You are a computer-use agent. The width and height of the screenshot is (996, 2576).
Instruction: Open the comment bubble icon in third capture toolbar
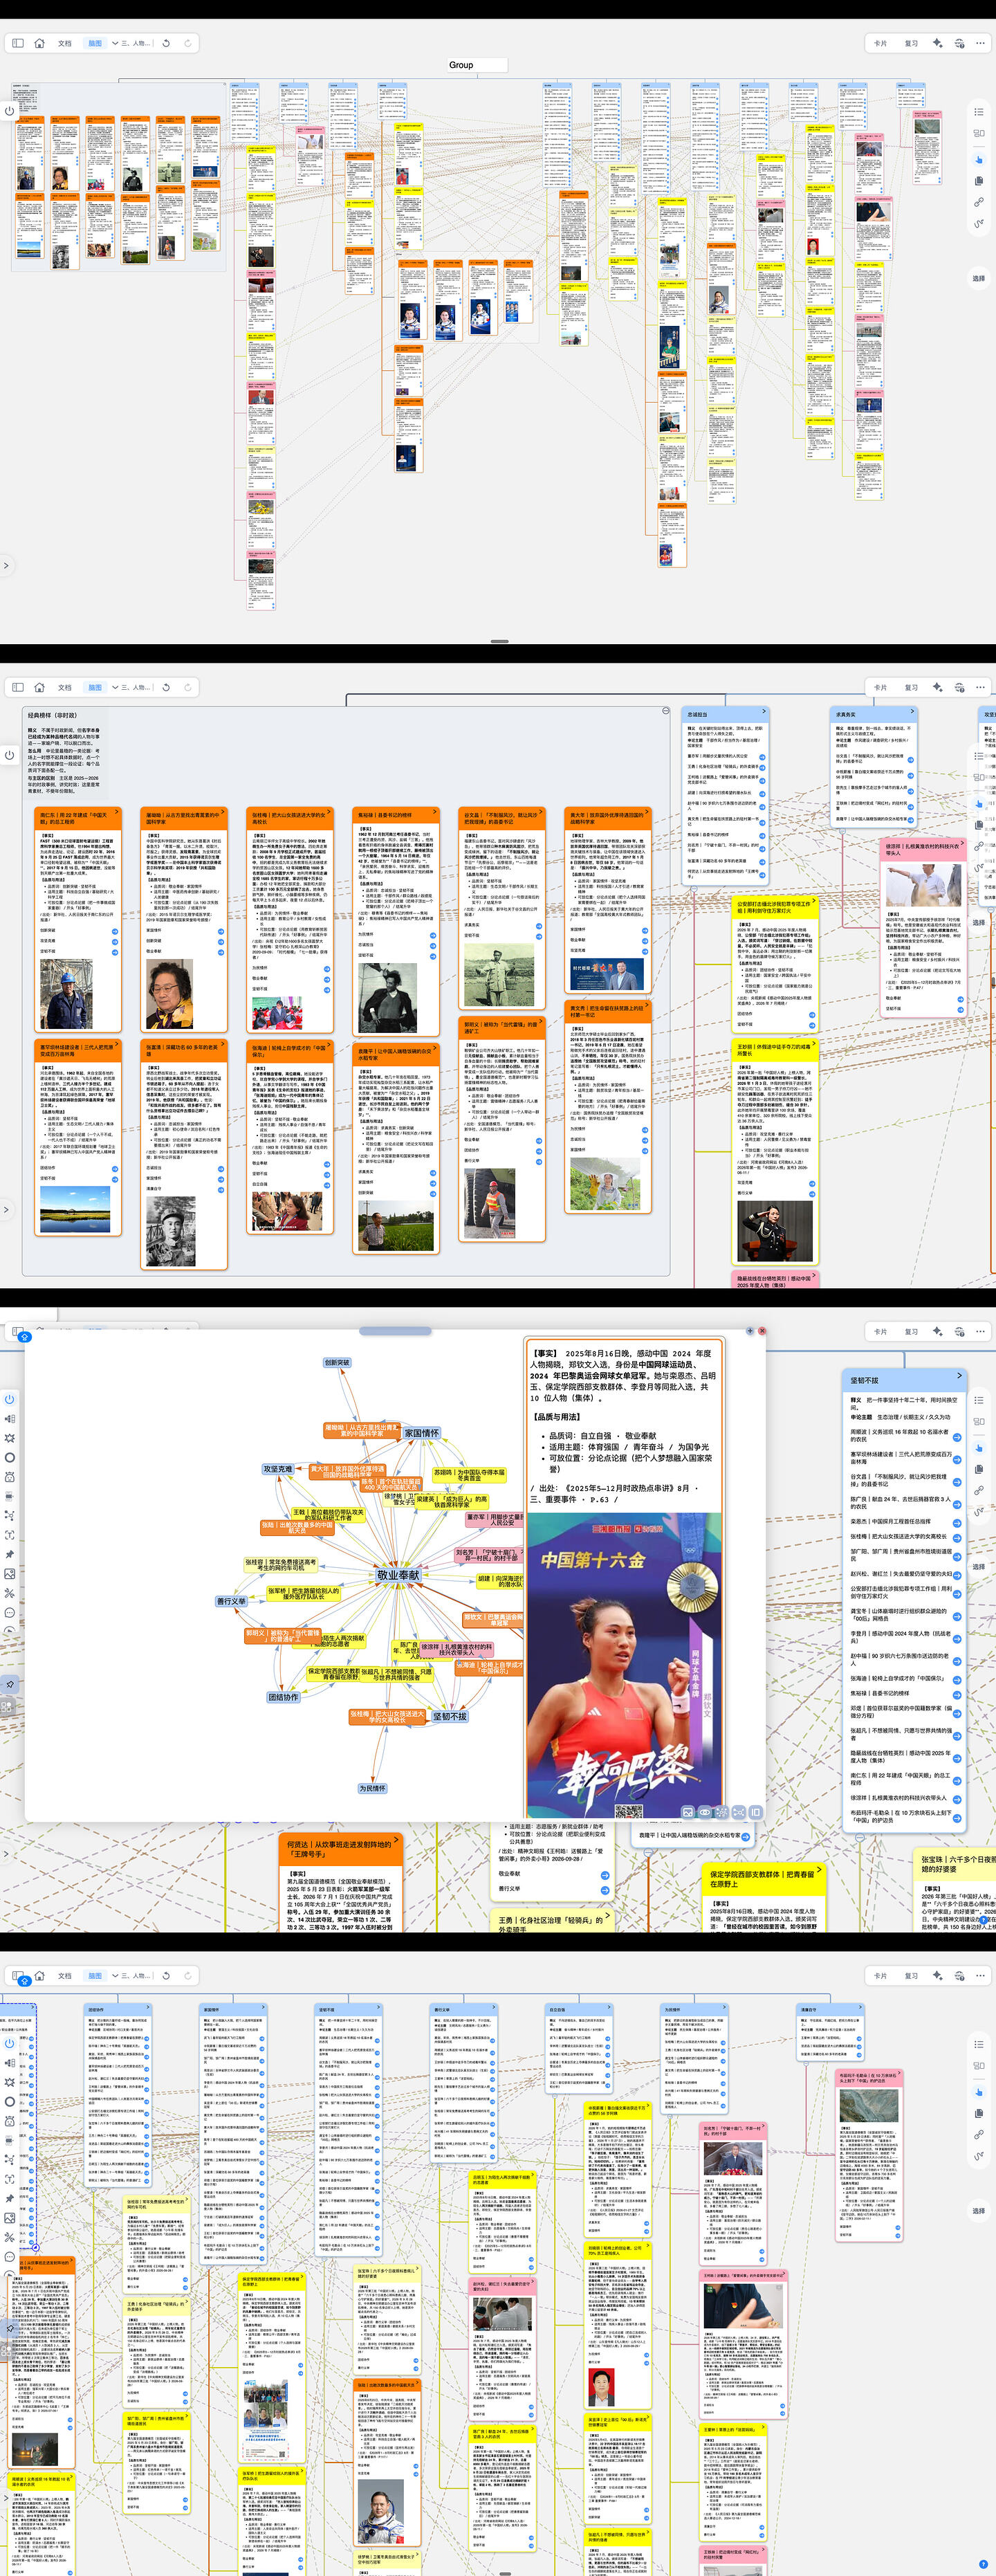pos(9,1613)
